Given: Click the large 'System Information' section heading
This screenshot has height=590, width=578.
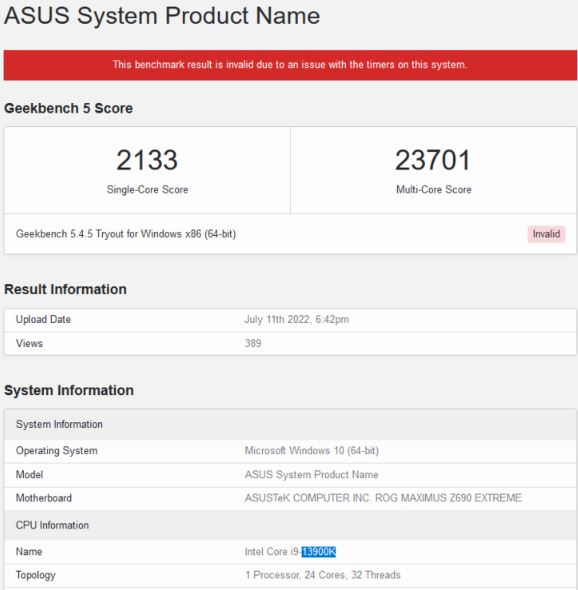Looking at the screenshot, I should coord(69,390).
